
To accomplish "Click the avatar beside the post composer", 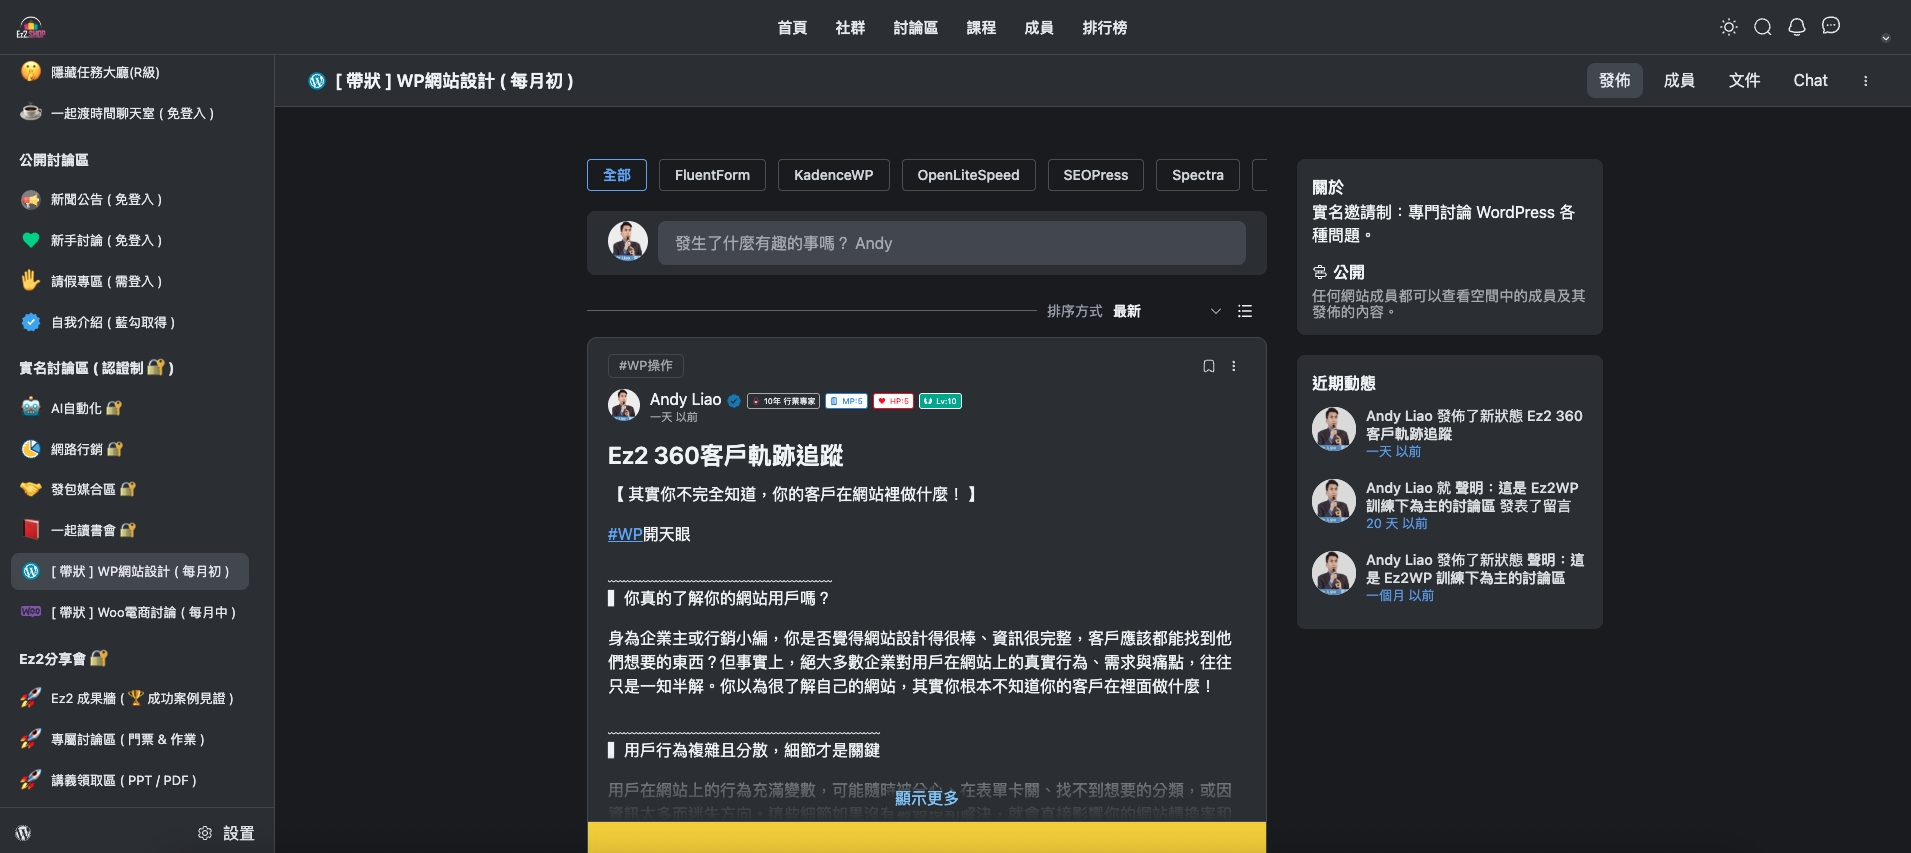I will (x=628, y=242).
